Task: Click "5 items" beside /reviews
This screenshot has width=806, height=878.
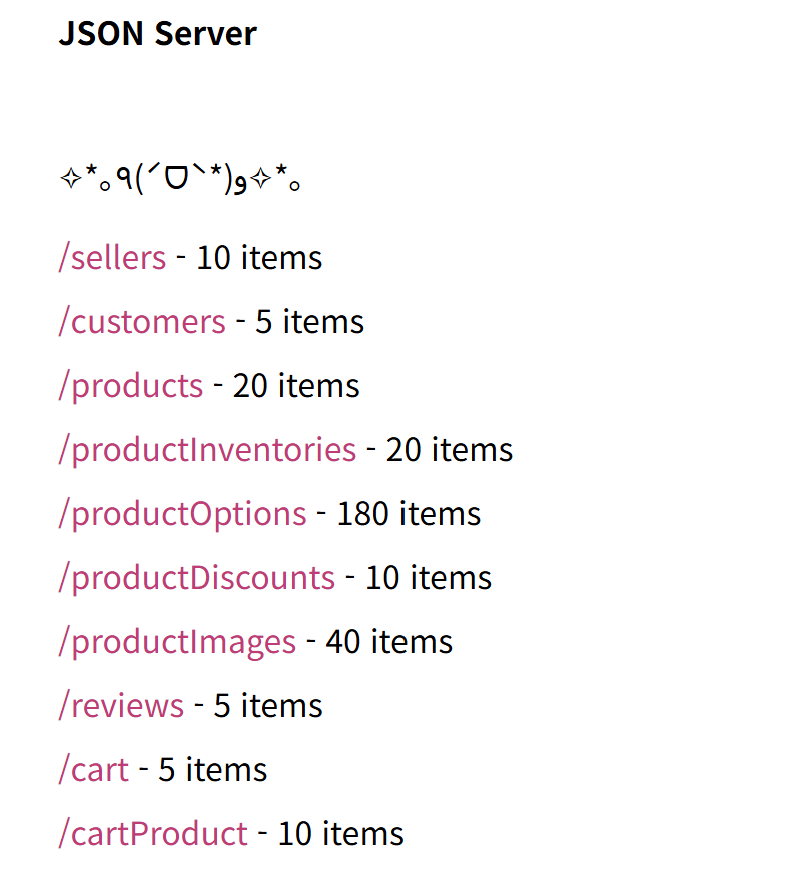Action: coord(268,706)
